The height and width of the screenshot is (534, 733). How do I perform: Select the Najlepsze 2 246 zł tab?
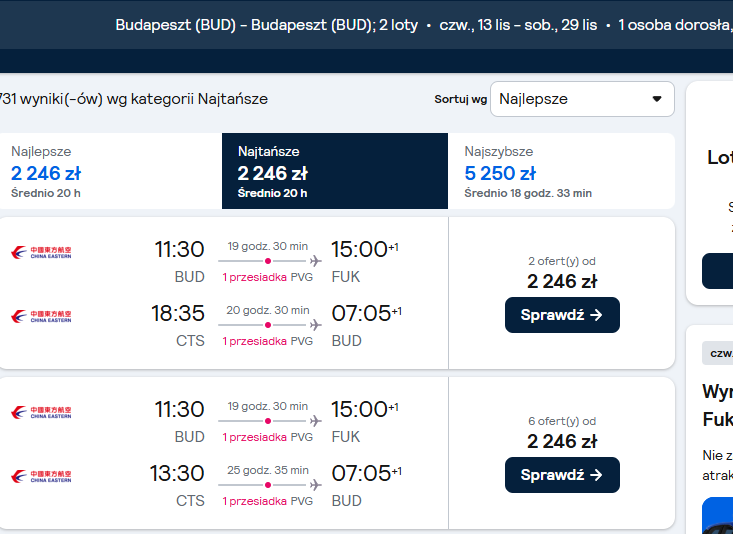111,171
